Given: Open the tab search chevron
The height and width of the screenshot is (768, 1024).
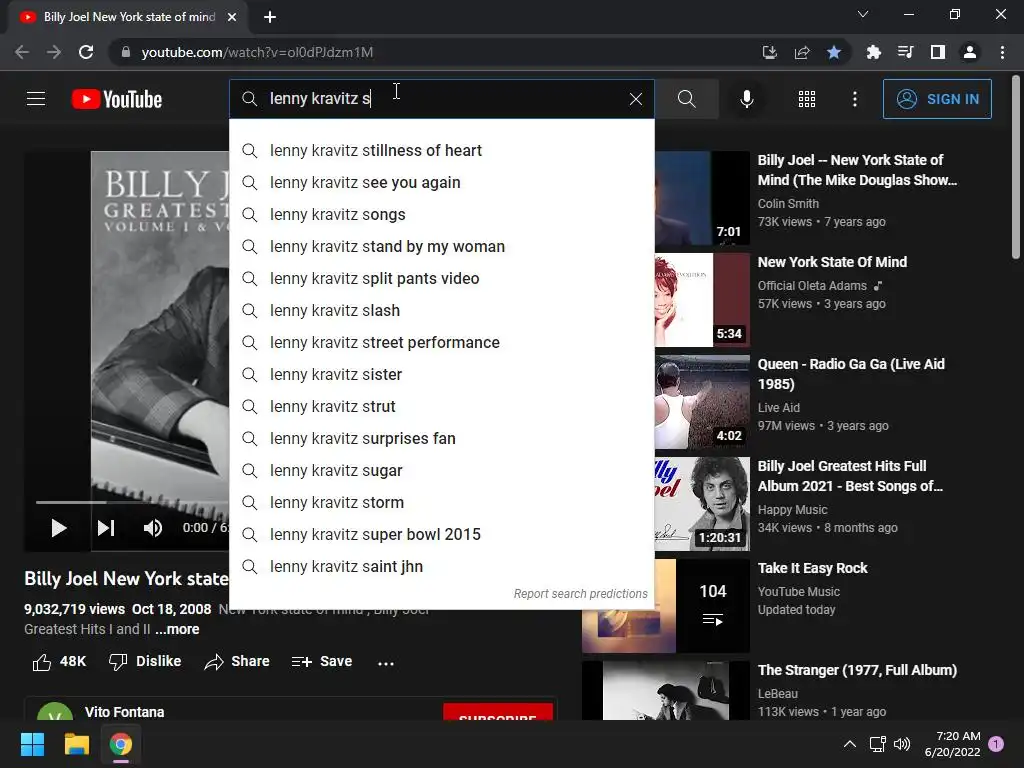Looking at the screenshot, I should pyautogui.click(x=863, y=14).
